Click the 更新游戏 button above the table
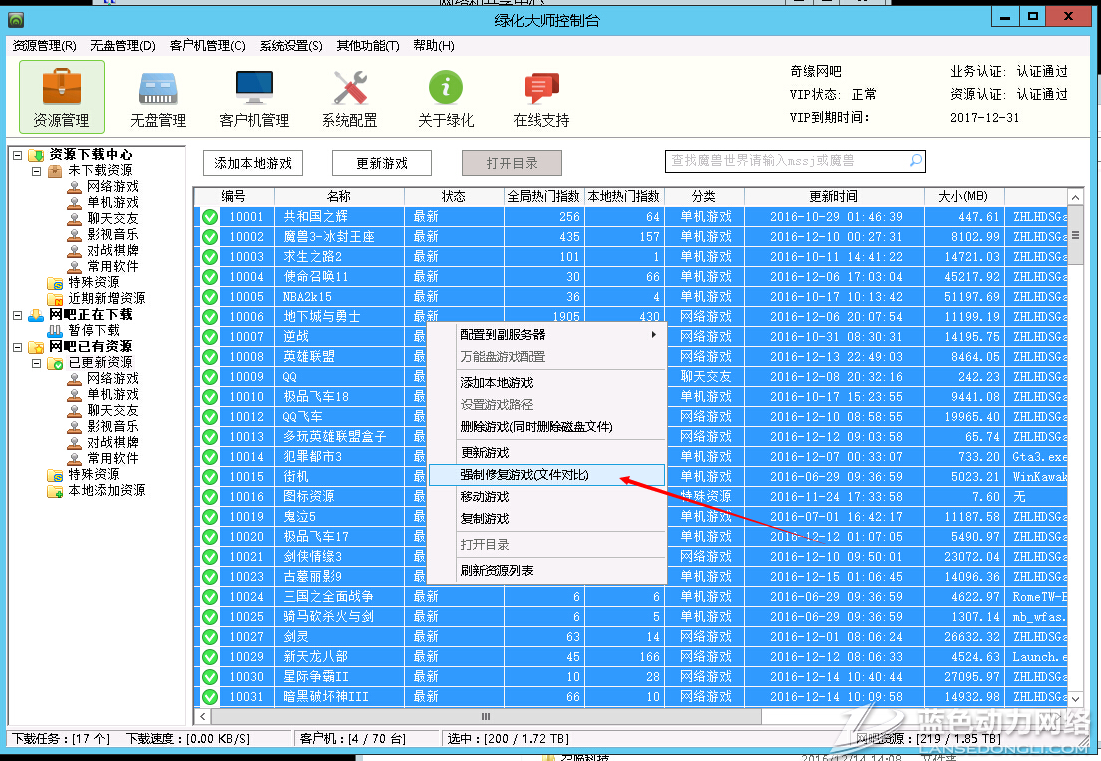 pos(382,163)
